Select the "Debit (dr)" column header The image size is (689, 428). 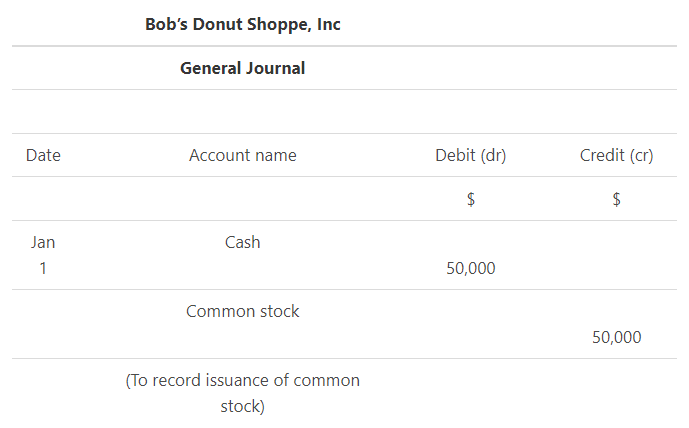470,155
